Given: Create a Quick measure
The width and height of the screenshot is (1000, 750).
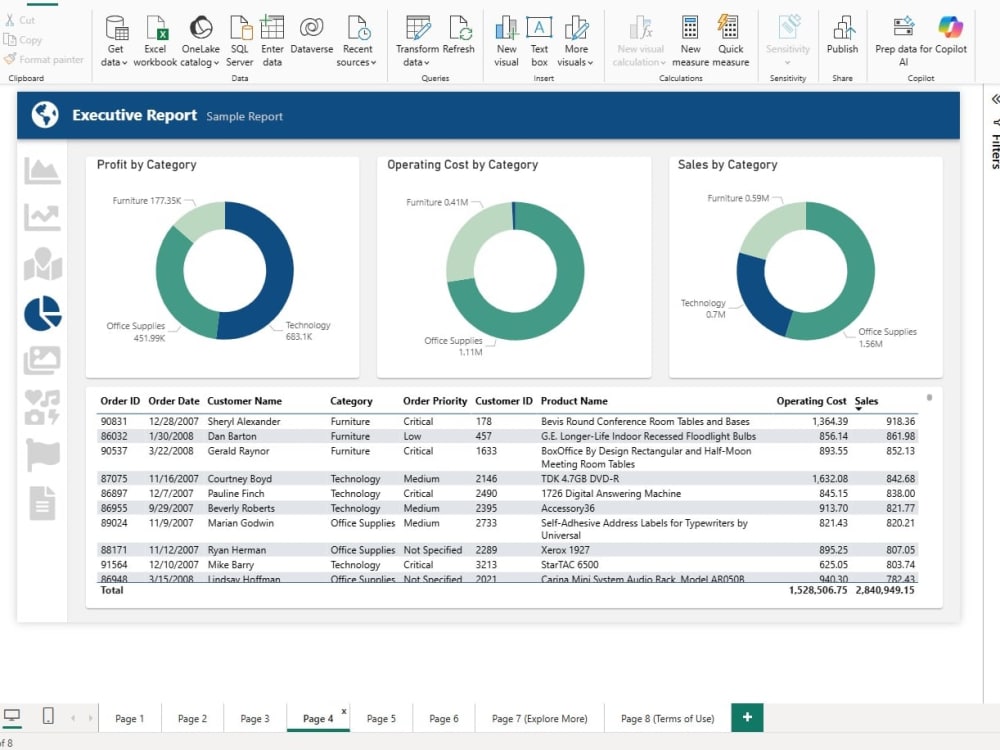Looking at the screenshot, I should point(730,41).
